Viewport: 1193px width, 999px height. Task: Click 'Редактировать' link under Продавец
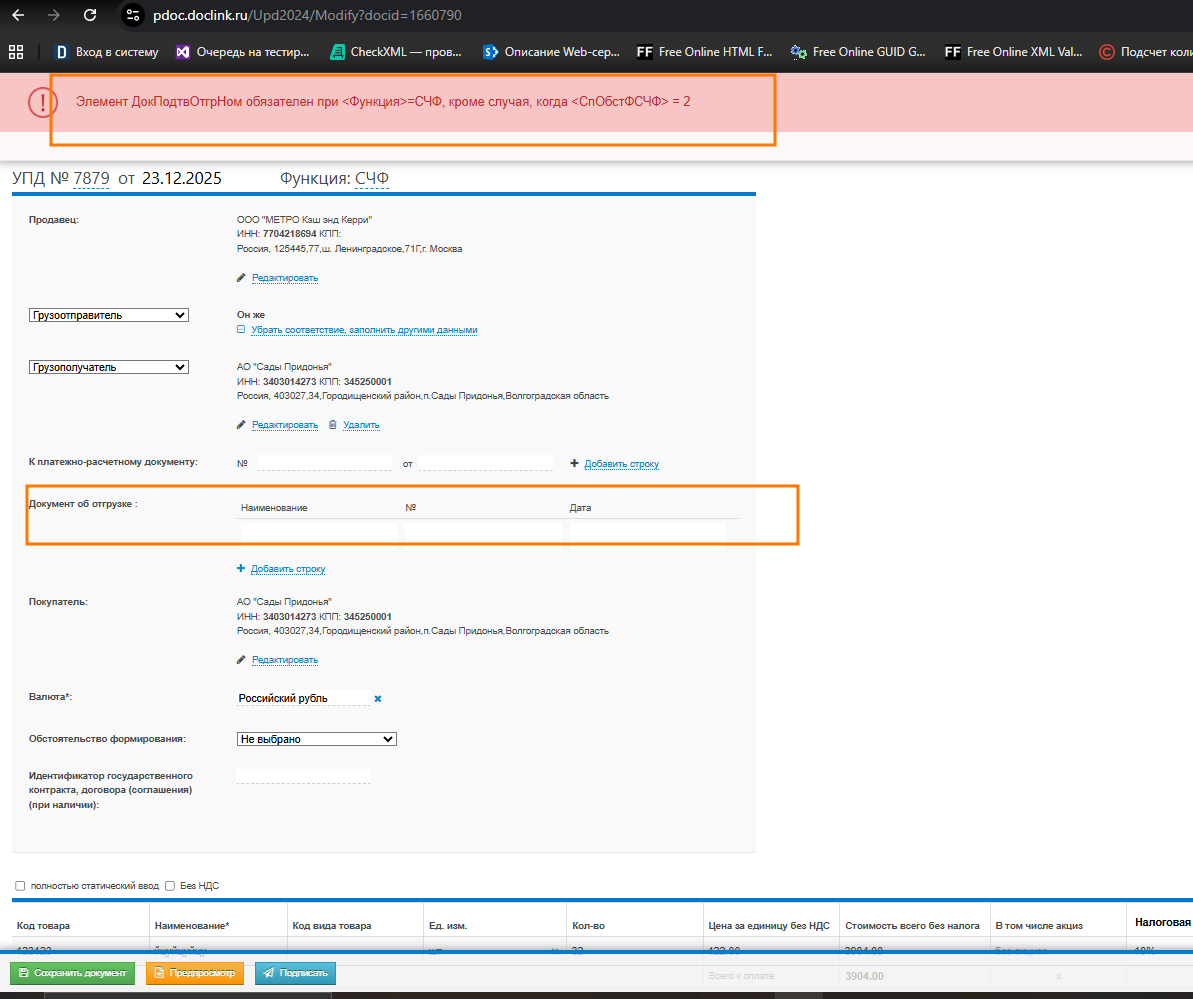[285, 278]
